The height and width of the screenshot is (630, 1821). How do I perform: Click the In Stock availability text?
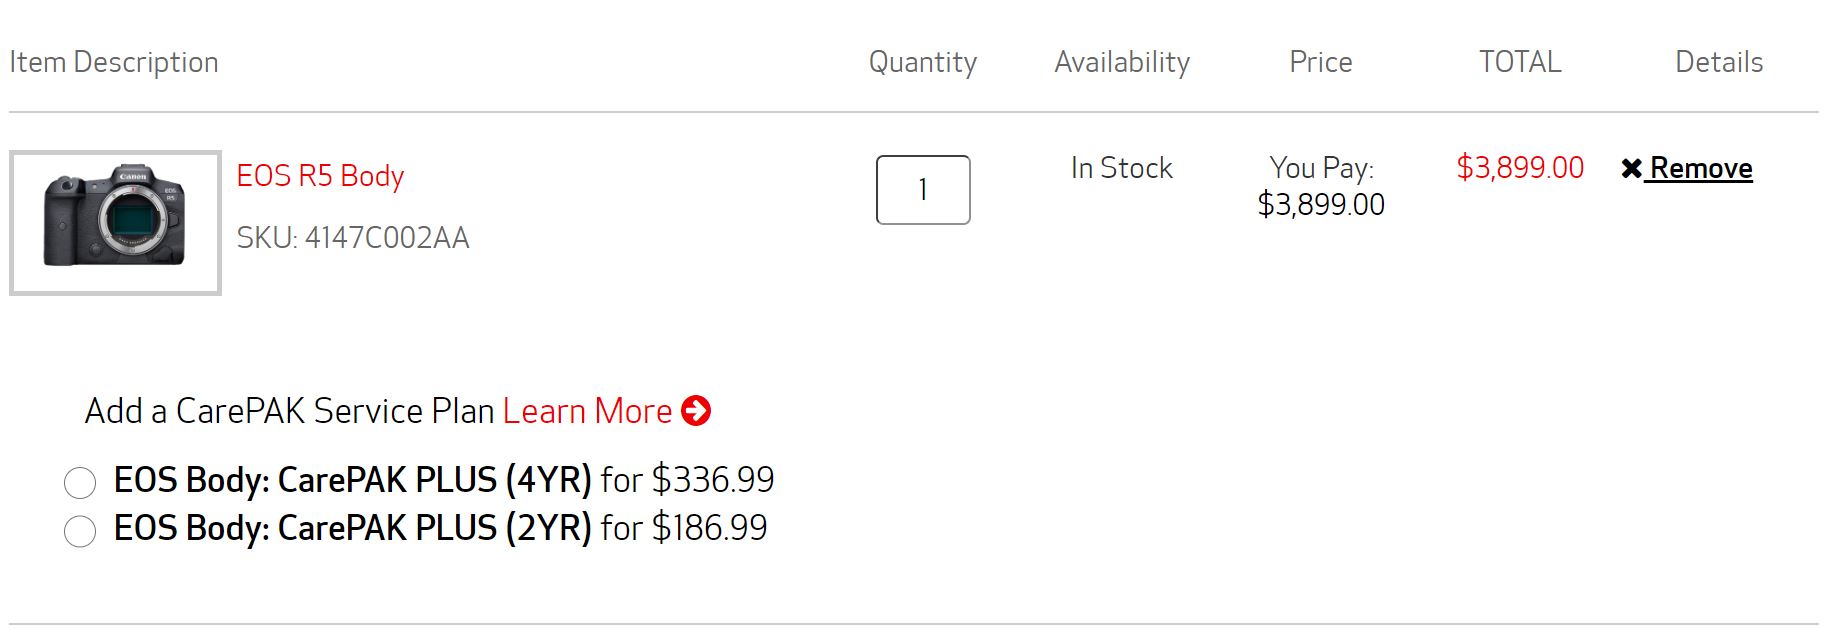pos(1121,168)
